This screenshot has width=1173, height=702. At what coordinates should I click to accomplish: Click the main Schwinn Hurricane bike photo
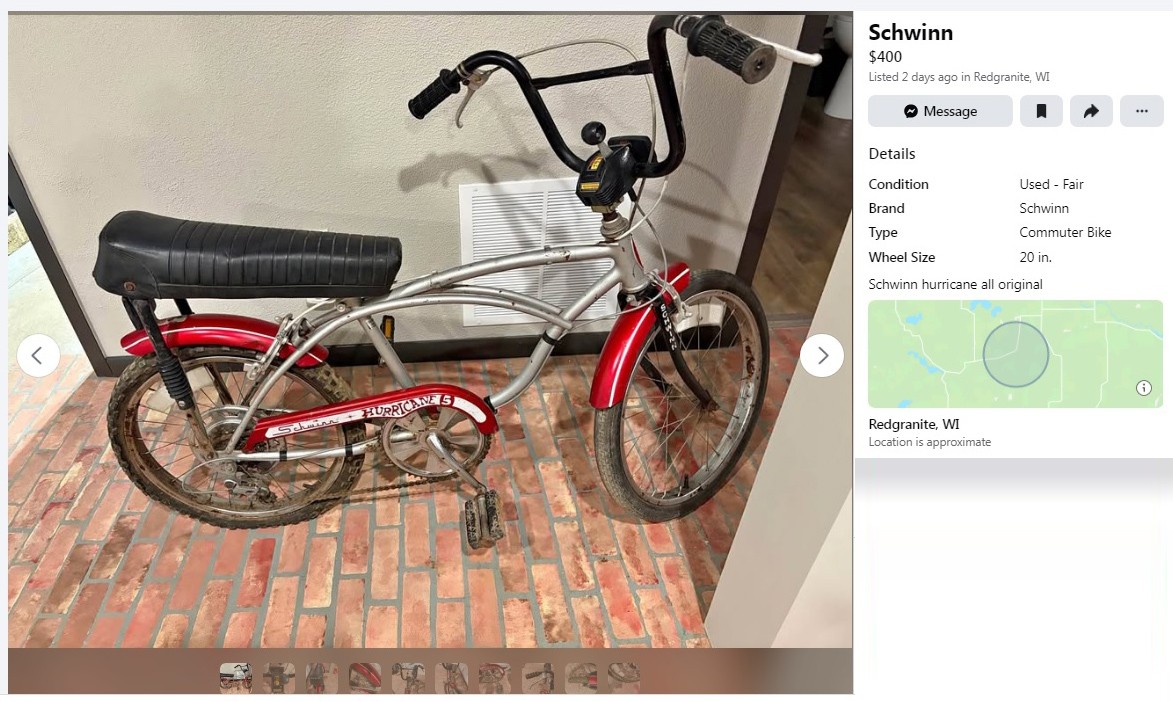pyautogui.click(x=430, y=329)
